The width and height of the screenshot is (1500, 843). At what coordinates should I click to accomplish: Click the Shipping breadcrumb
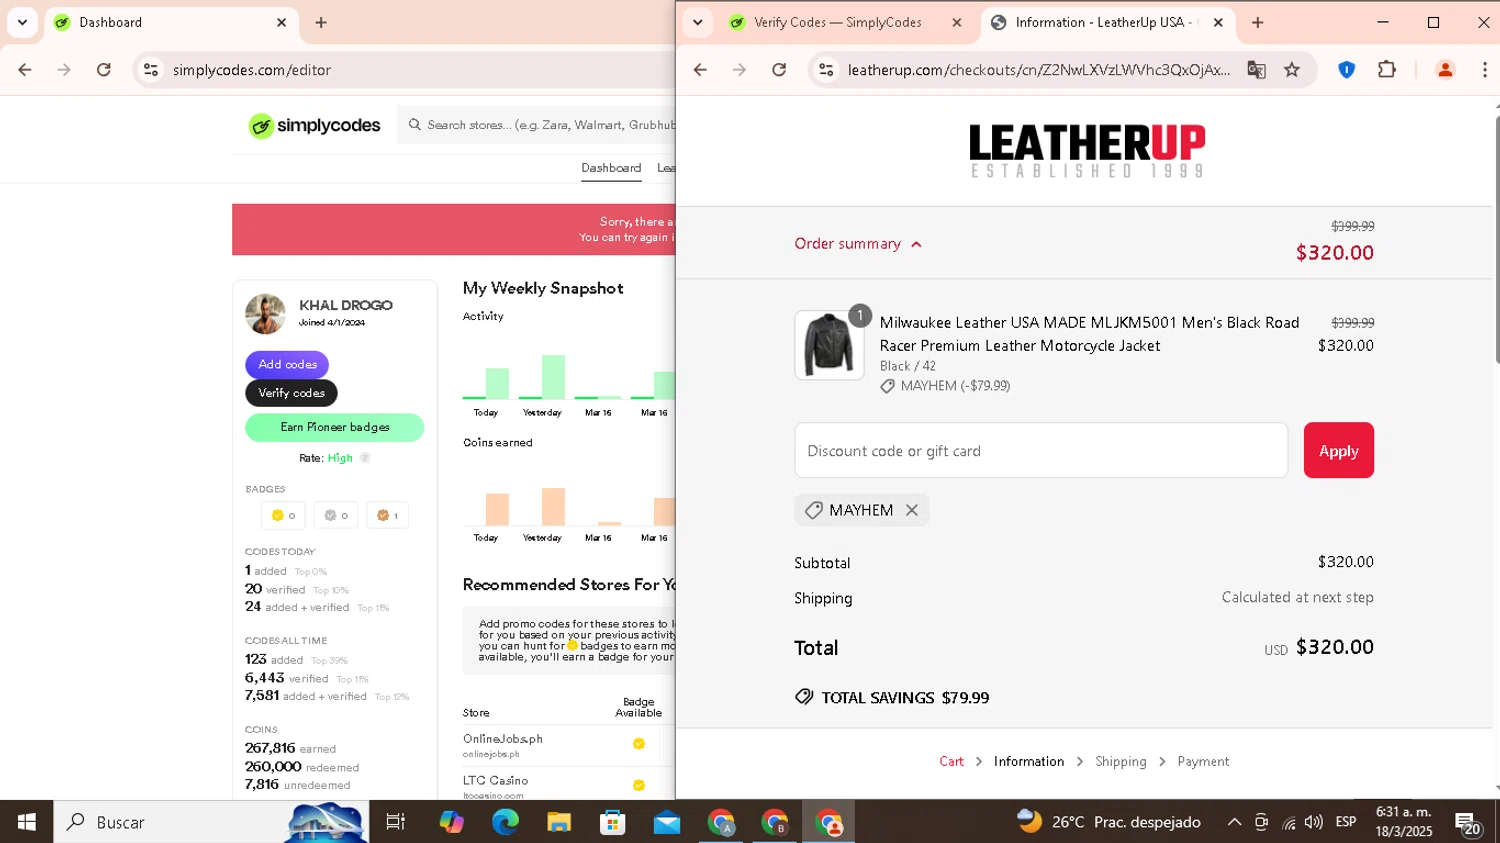point(1121,762)
